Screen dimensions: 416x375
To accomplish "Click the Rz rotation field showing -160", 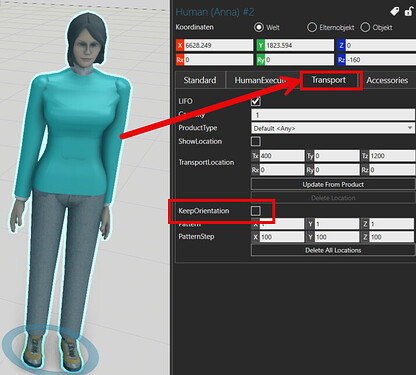I will 380,60.
